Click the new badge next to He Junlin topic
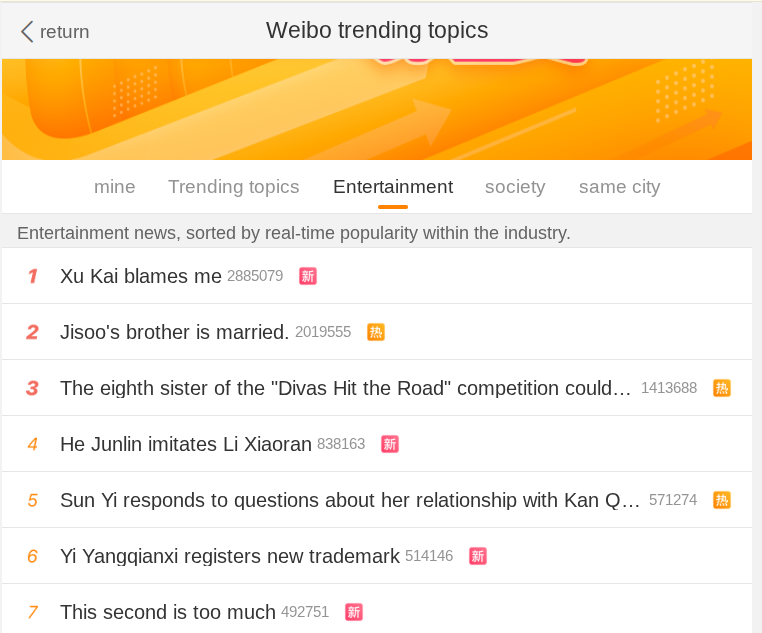 coord(390,444)
